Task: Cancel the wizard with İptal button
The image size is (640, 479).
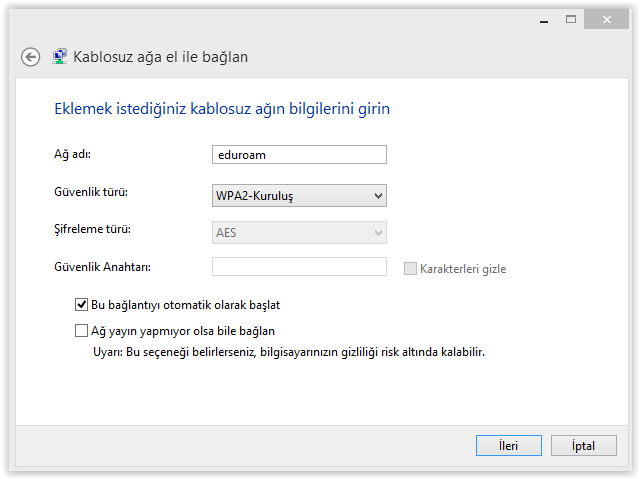Action: (x=584, y=446)
